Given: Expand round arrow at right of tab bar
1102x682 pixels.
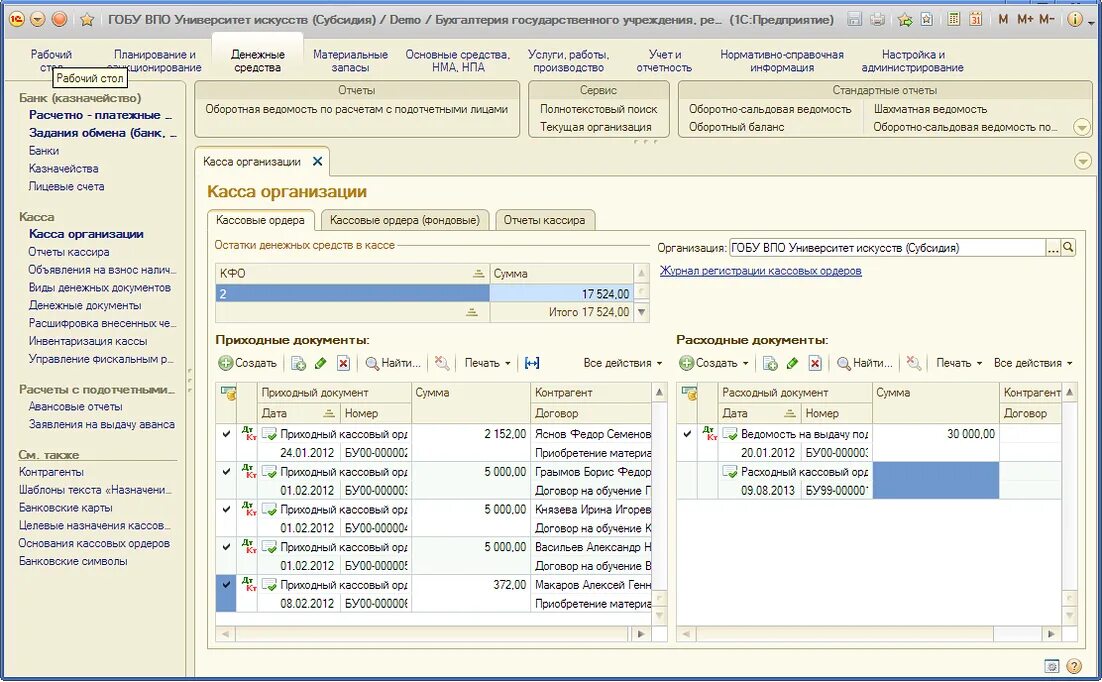Looking at the screenshot, I should coord(1082,162).
